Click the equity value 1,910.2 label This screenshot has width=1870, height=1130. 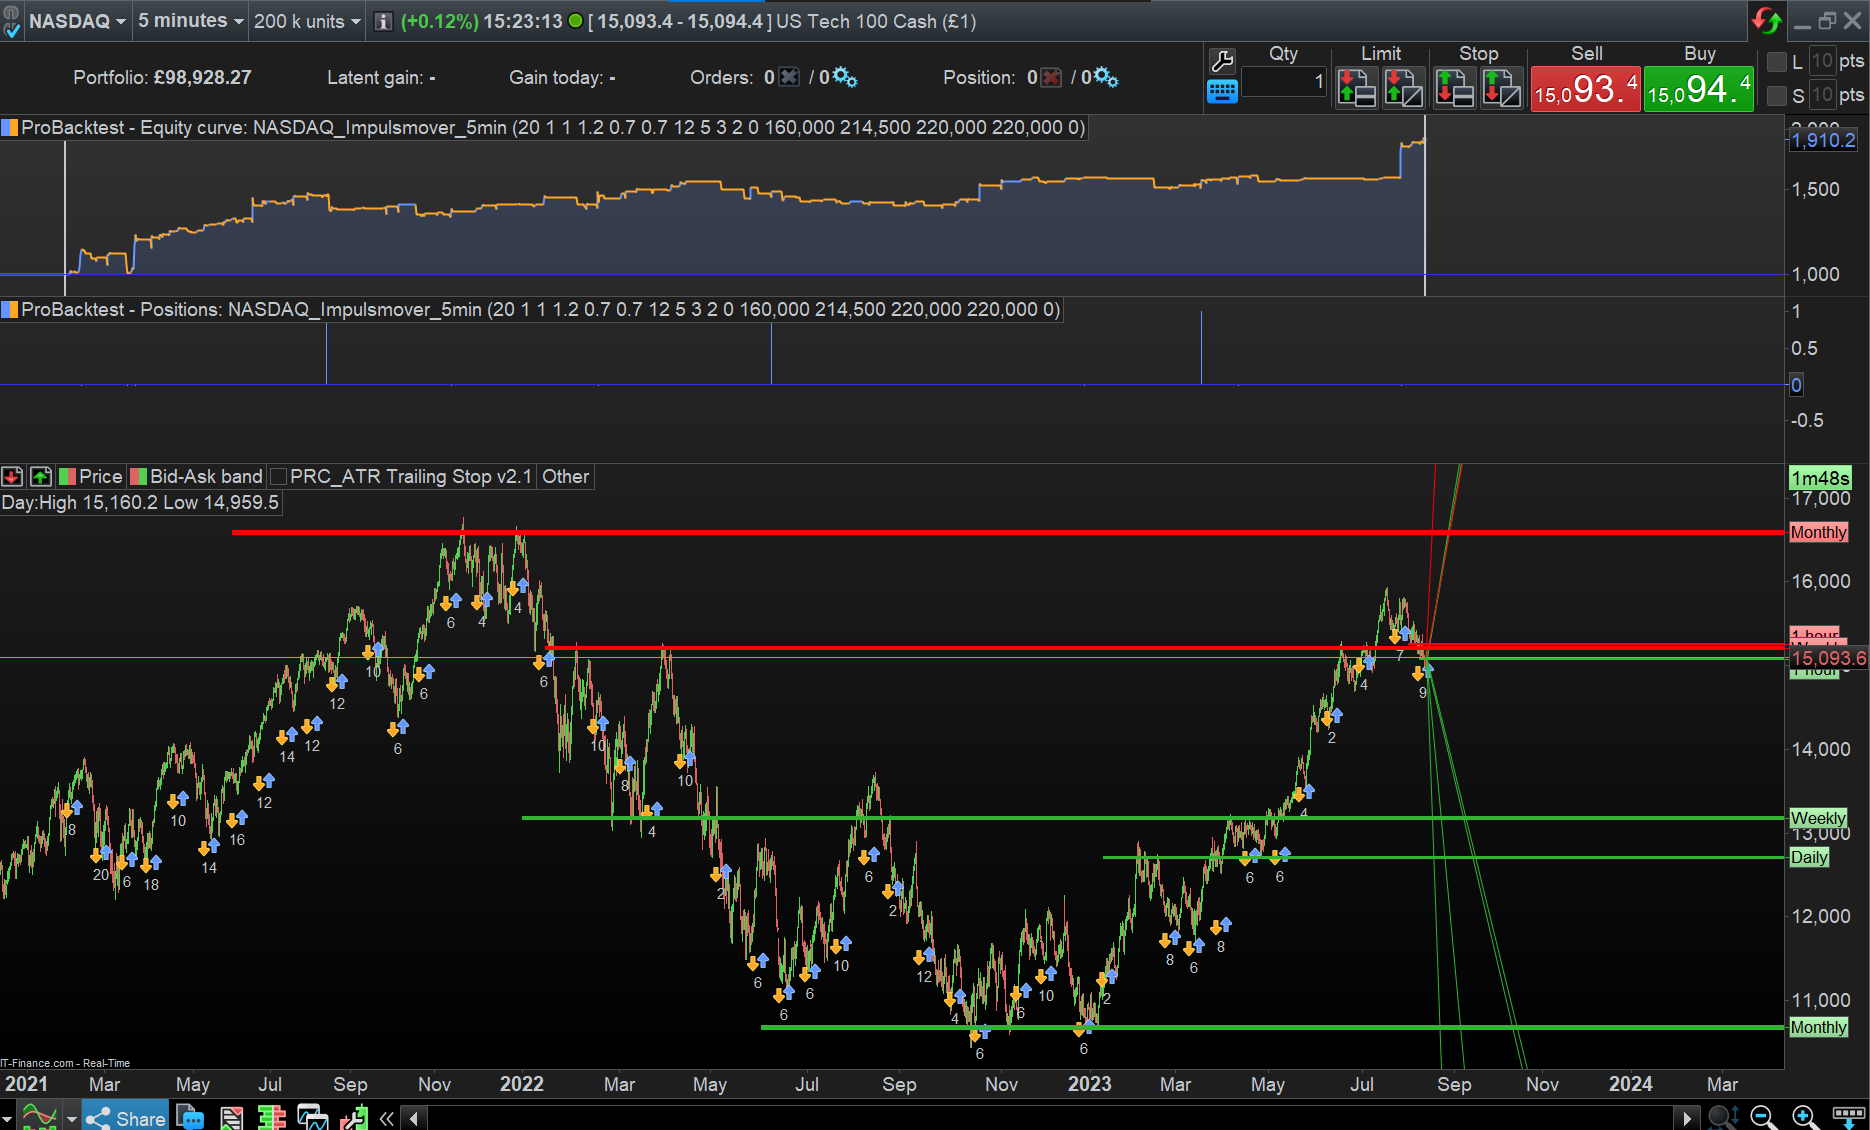1823,141
